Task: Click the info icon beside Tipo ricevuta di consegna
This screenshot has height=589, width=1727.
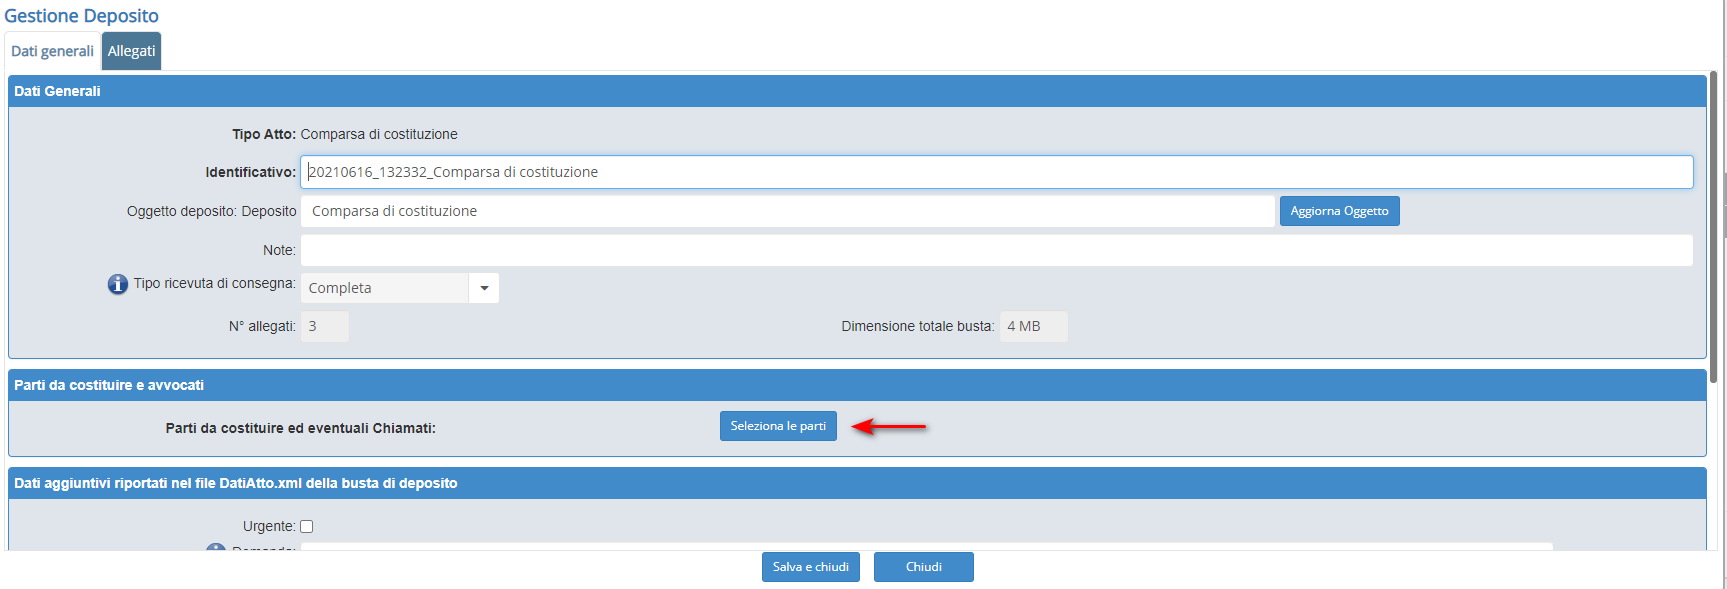Action: pos(117,284)
